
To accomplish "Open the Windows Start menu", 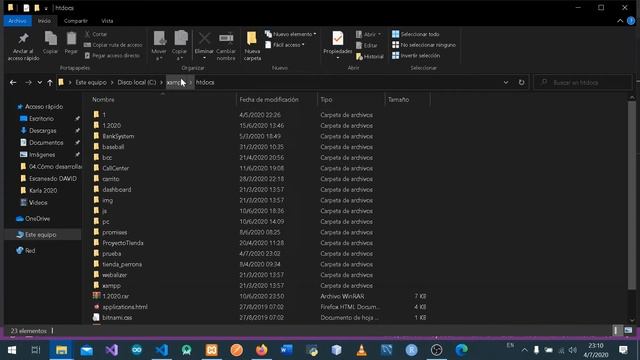I will [12, 350].
